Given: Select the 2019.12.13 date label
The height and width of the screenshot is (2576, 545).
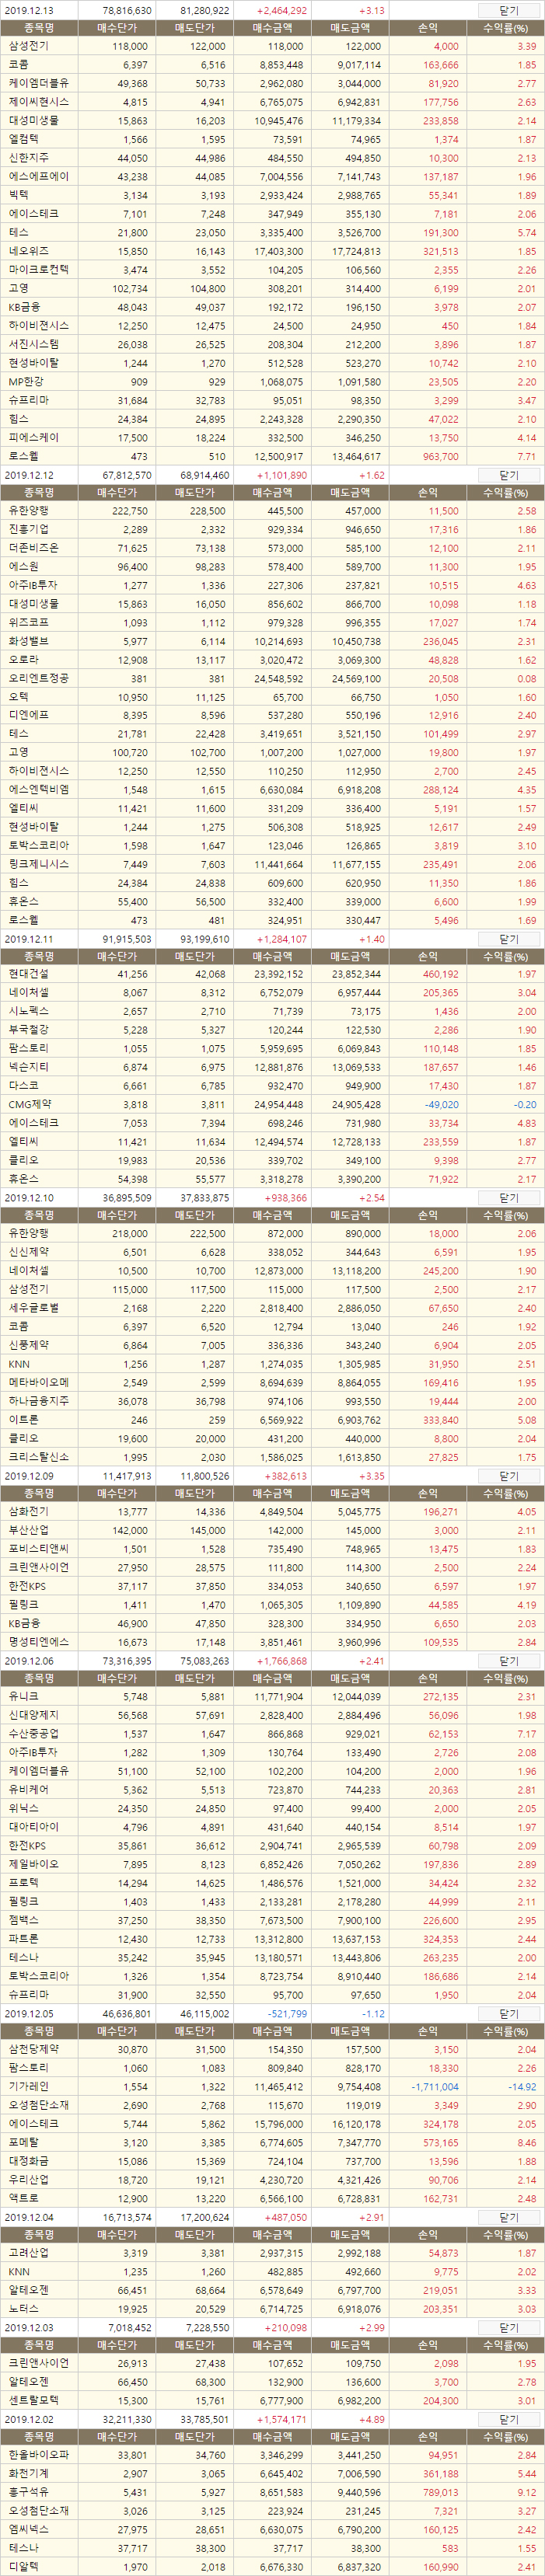Looking at the screenshot, I should (29, 10).
